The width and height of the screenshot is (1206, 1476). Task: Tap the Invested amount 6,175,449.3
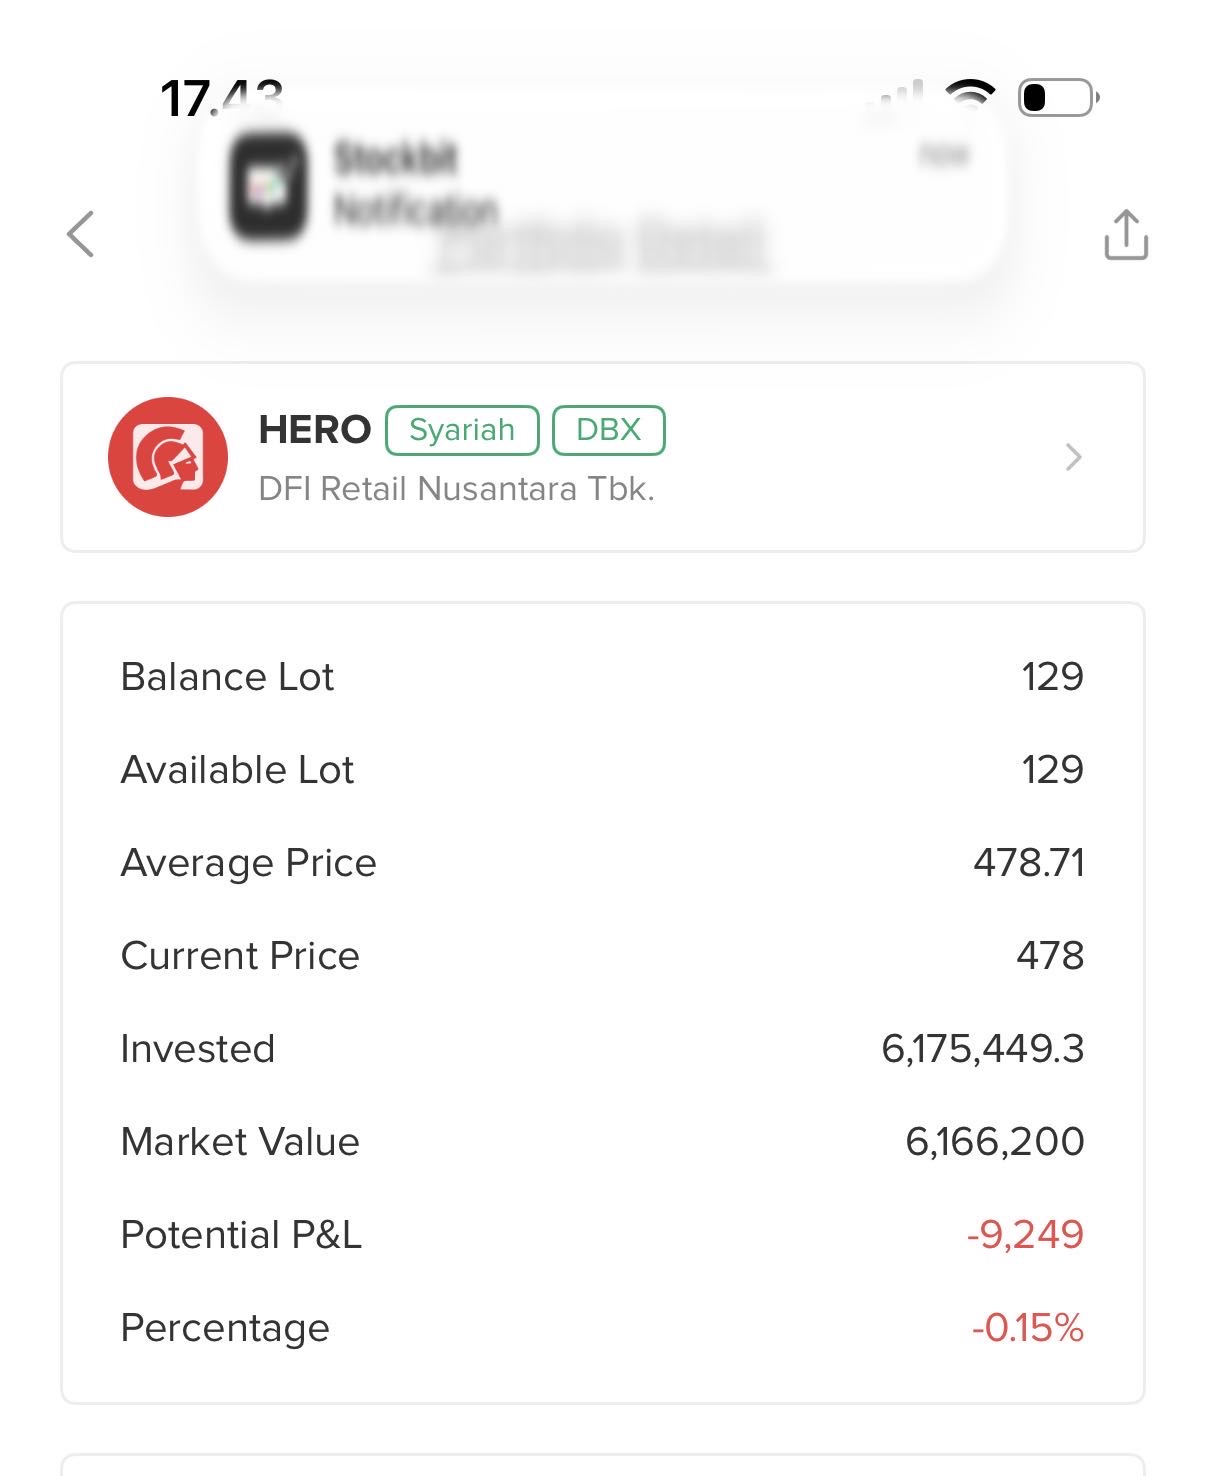982,1049
